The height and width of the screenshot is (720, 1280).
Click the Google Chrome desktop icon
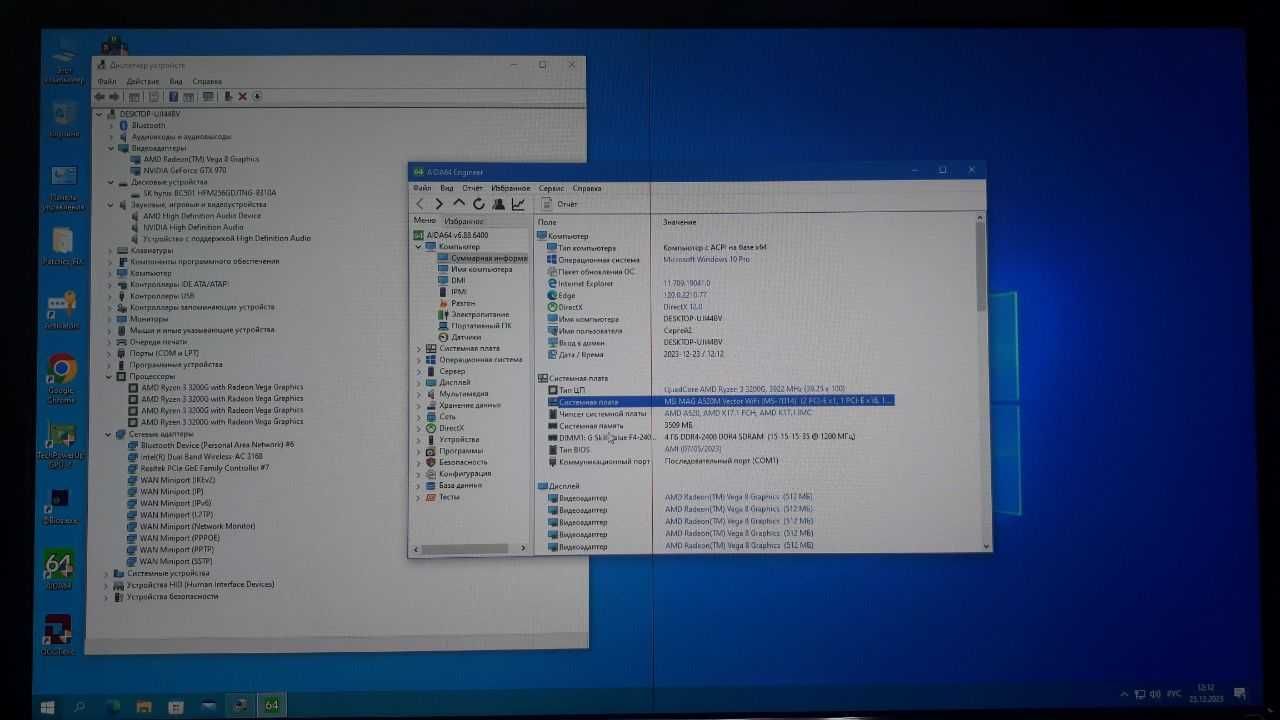pos(62,378)
